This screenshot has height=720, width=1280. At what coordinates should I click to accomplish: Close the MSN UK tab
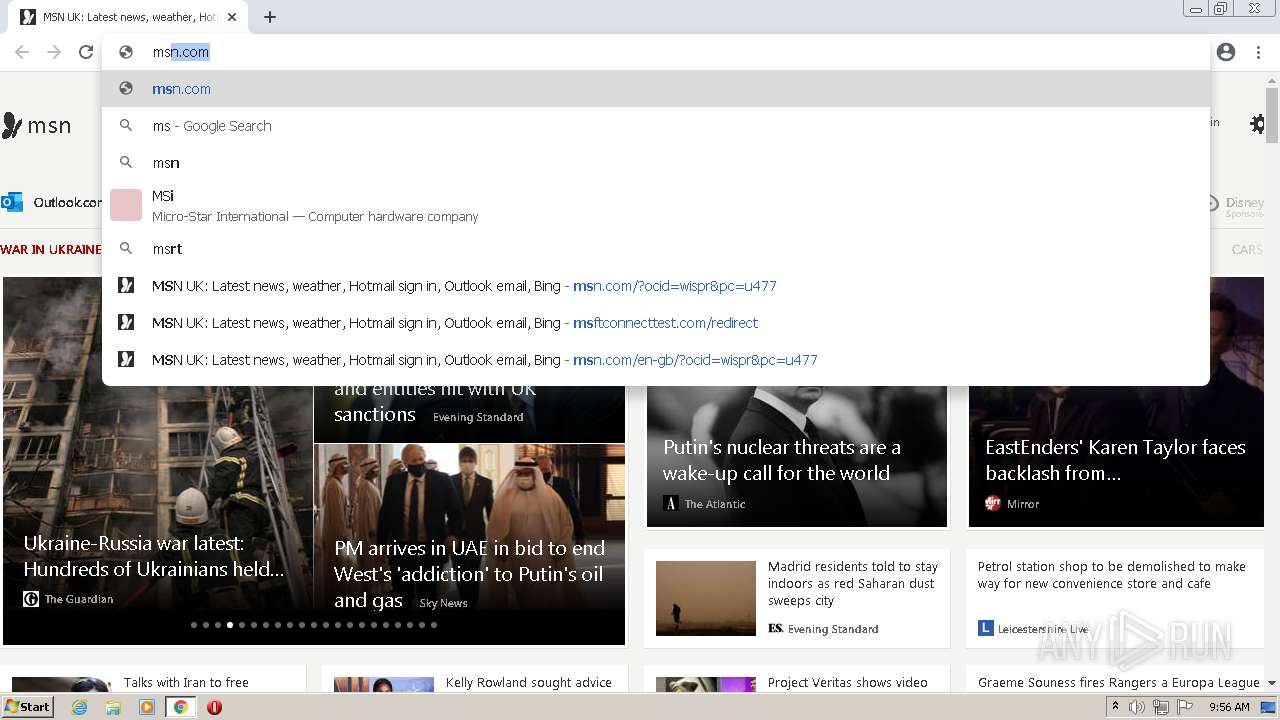click(x=232, y=17)
